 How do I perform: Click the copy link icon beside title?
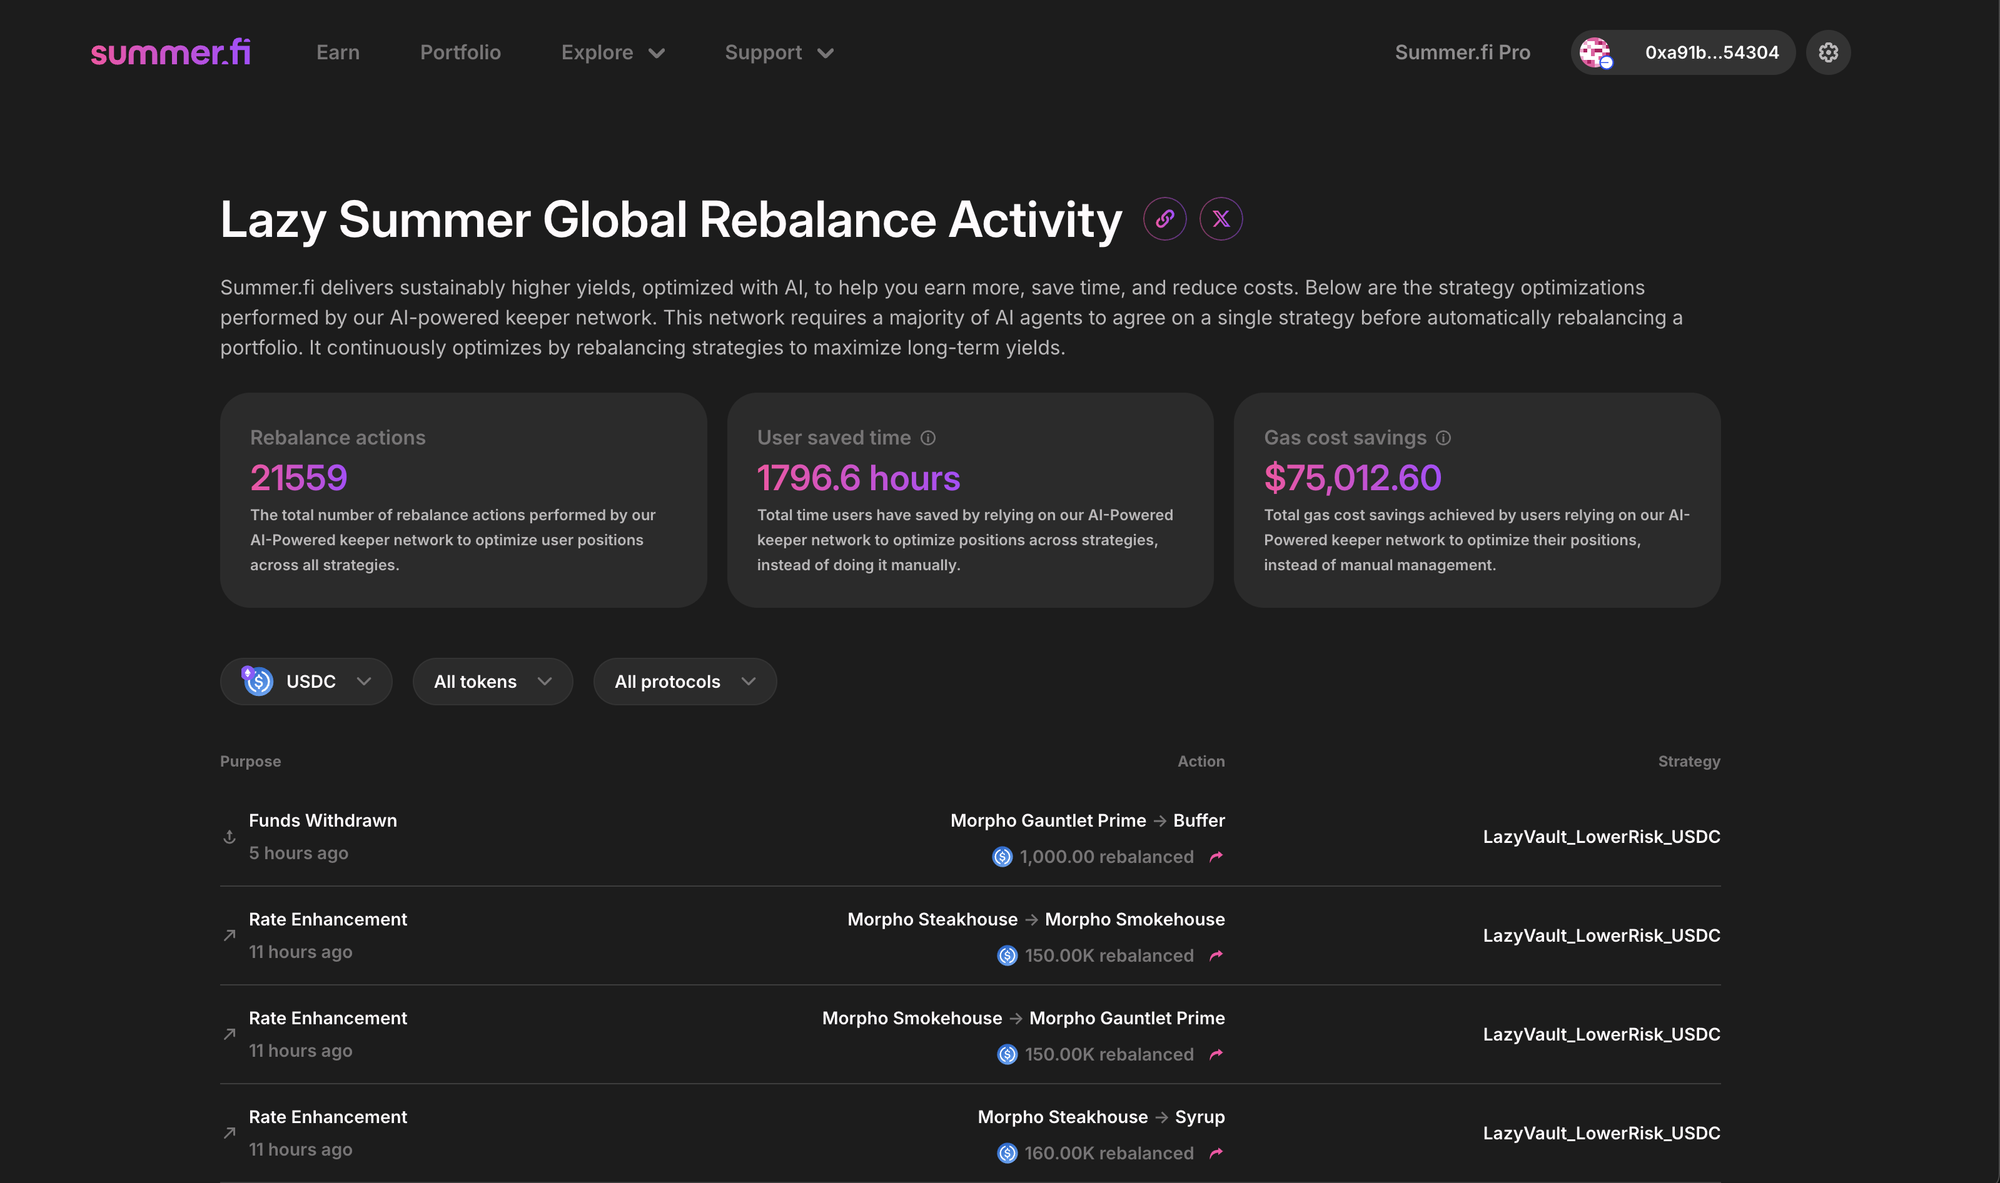(1165, 219)
